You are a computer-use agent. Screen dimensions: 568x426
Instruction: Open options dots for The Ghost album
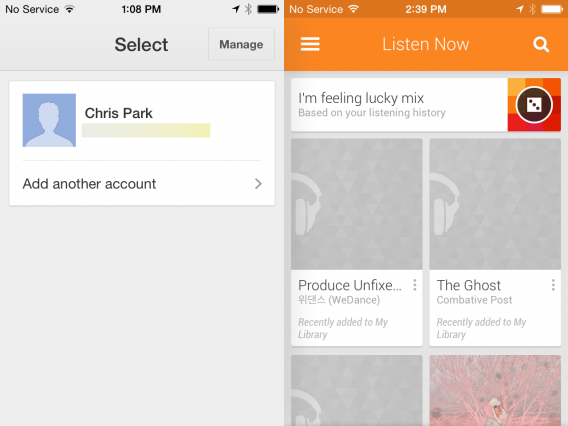553,285
